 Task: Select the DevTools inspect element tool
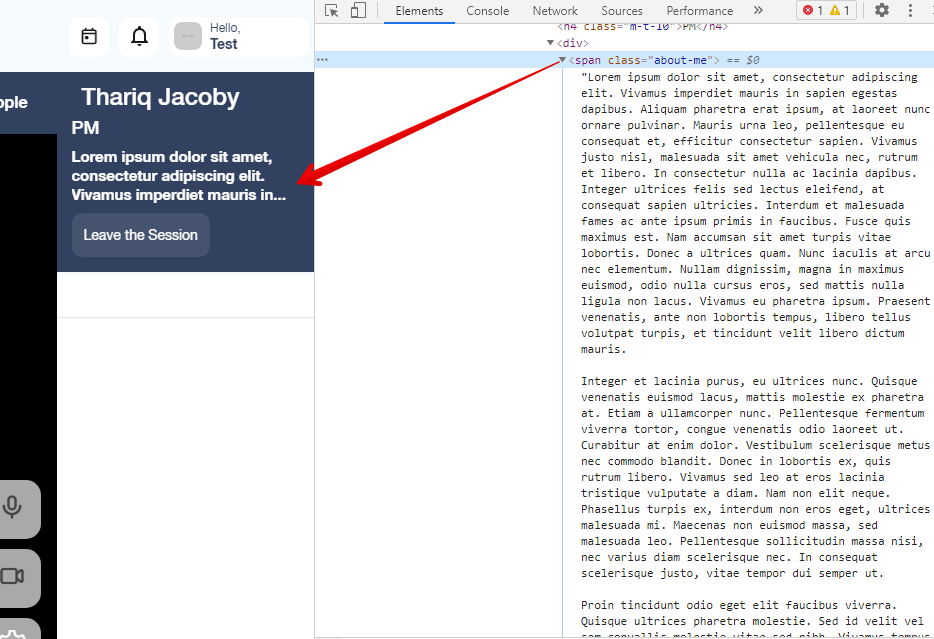[332, 11]
